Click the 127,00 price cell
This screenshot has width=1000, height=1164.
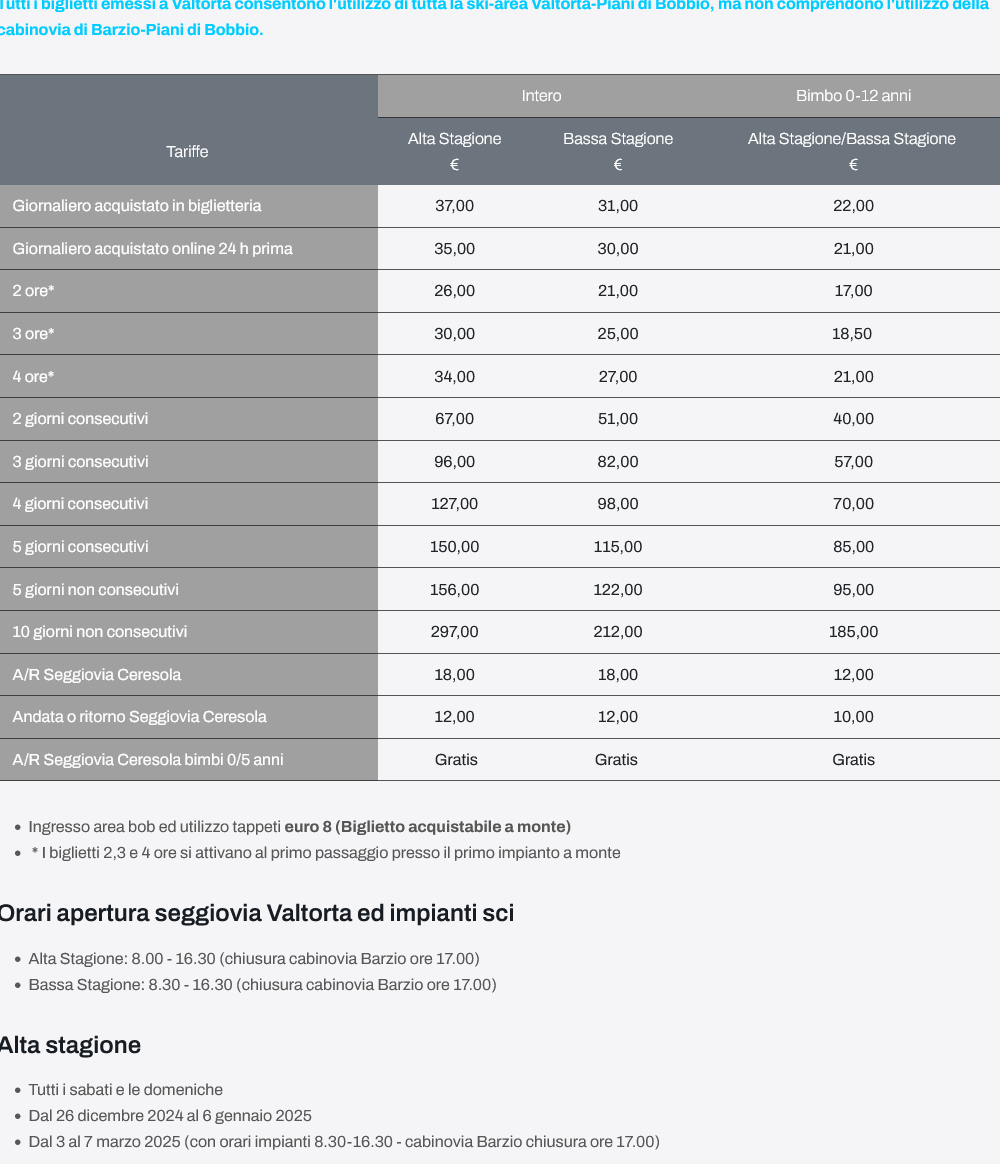pyautogui.click(x=454, y=504)
